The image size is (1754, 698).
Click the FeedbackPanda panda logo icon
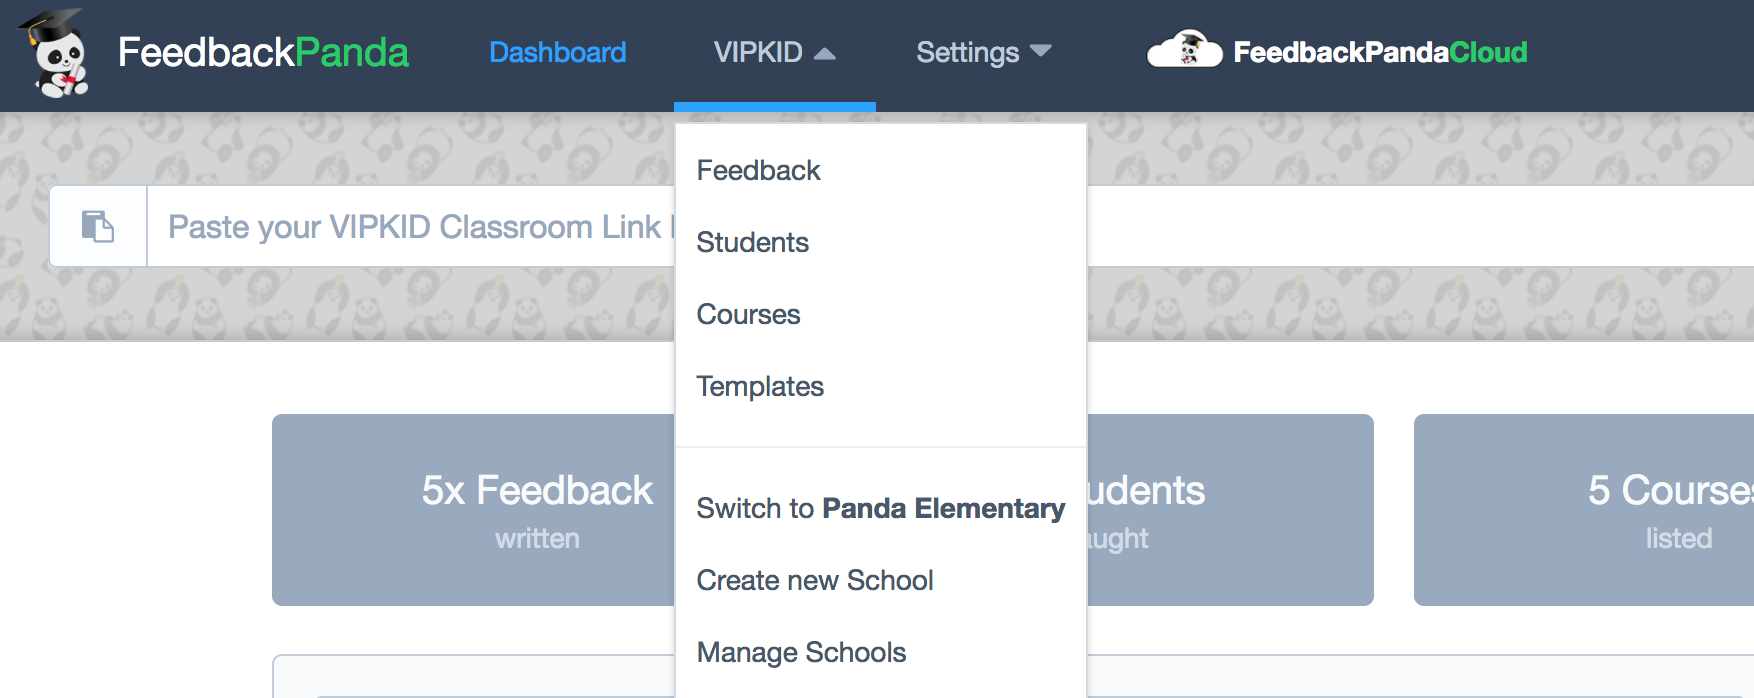tap(56, 53)
